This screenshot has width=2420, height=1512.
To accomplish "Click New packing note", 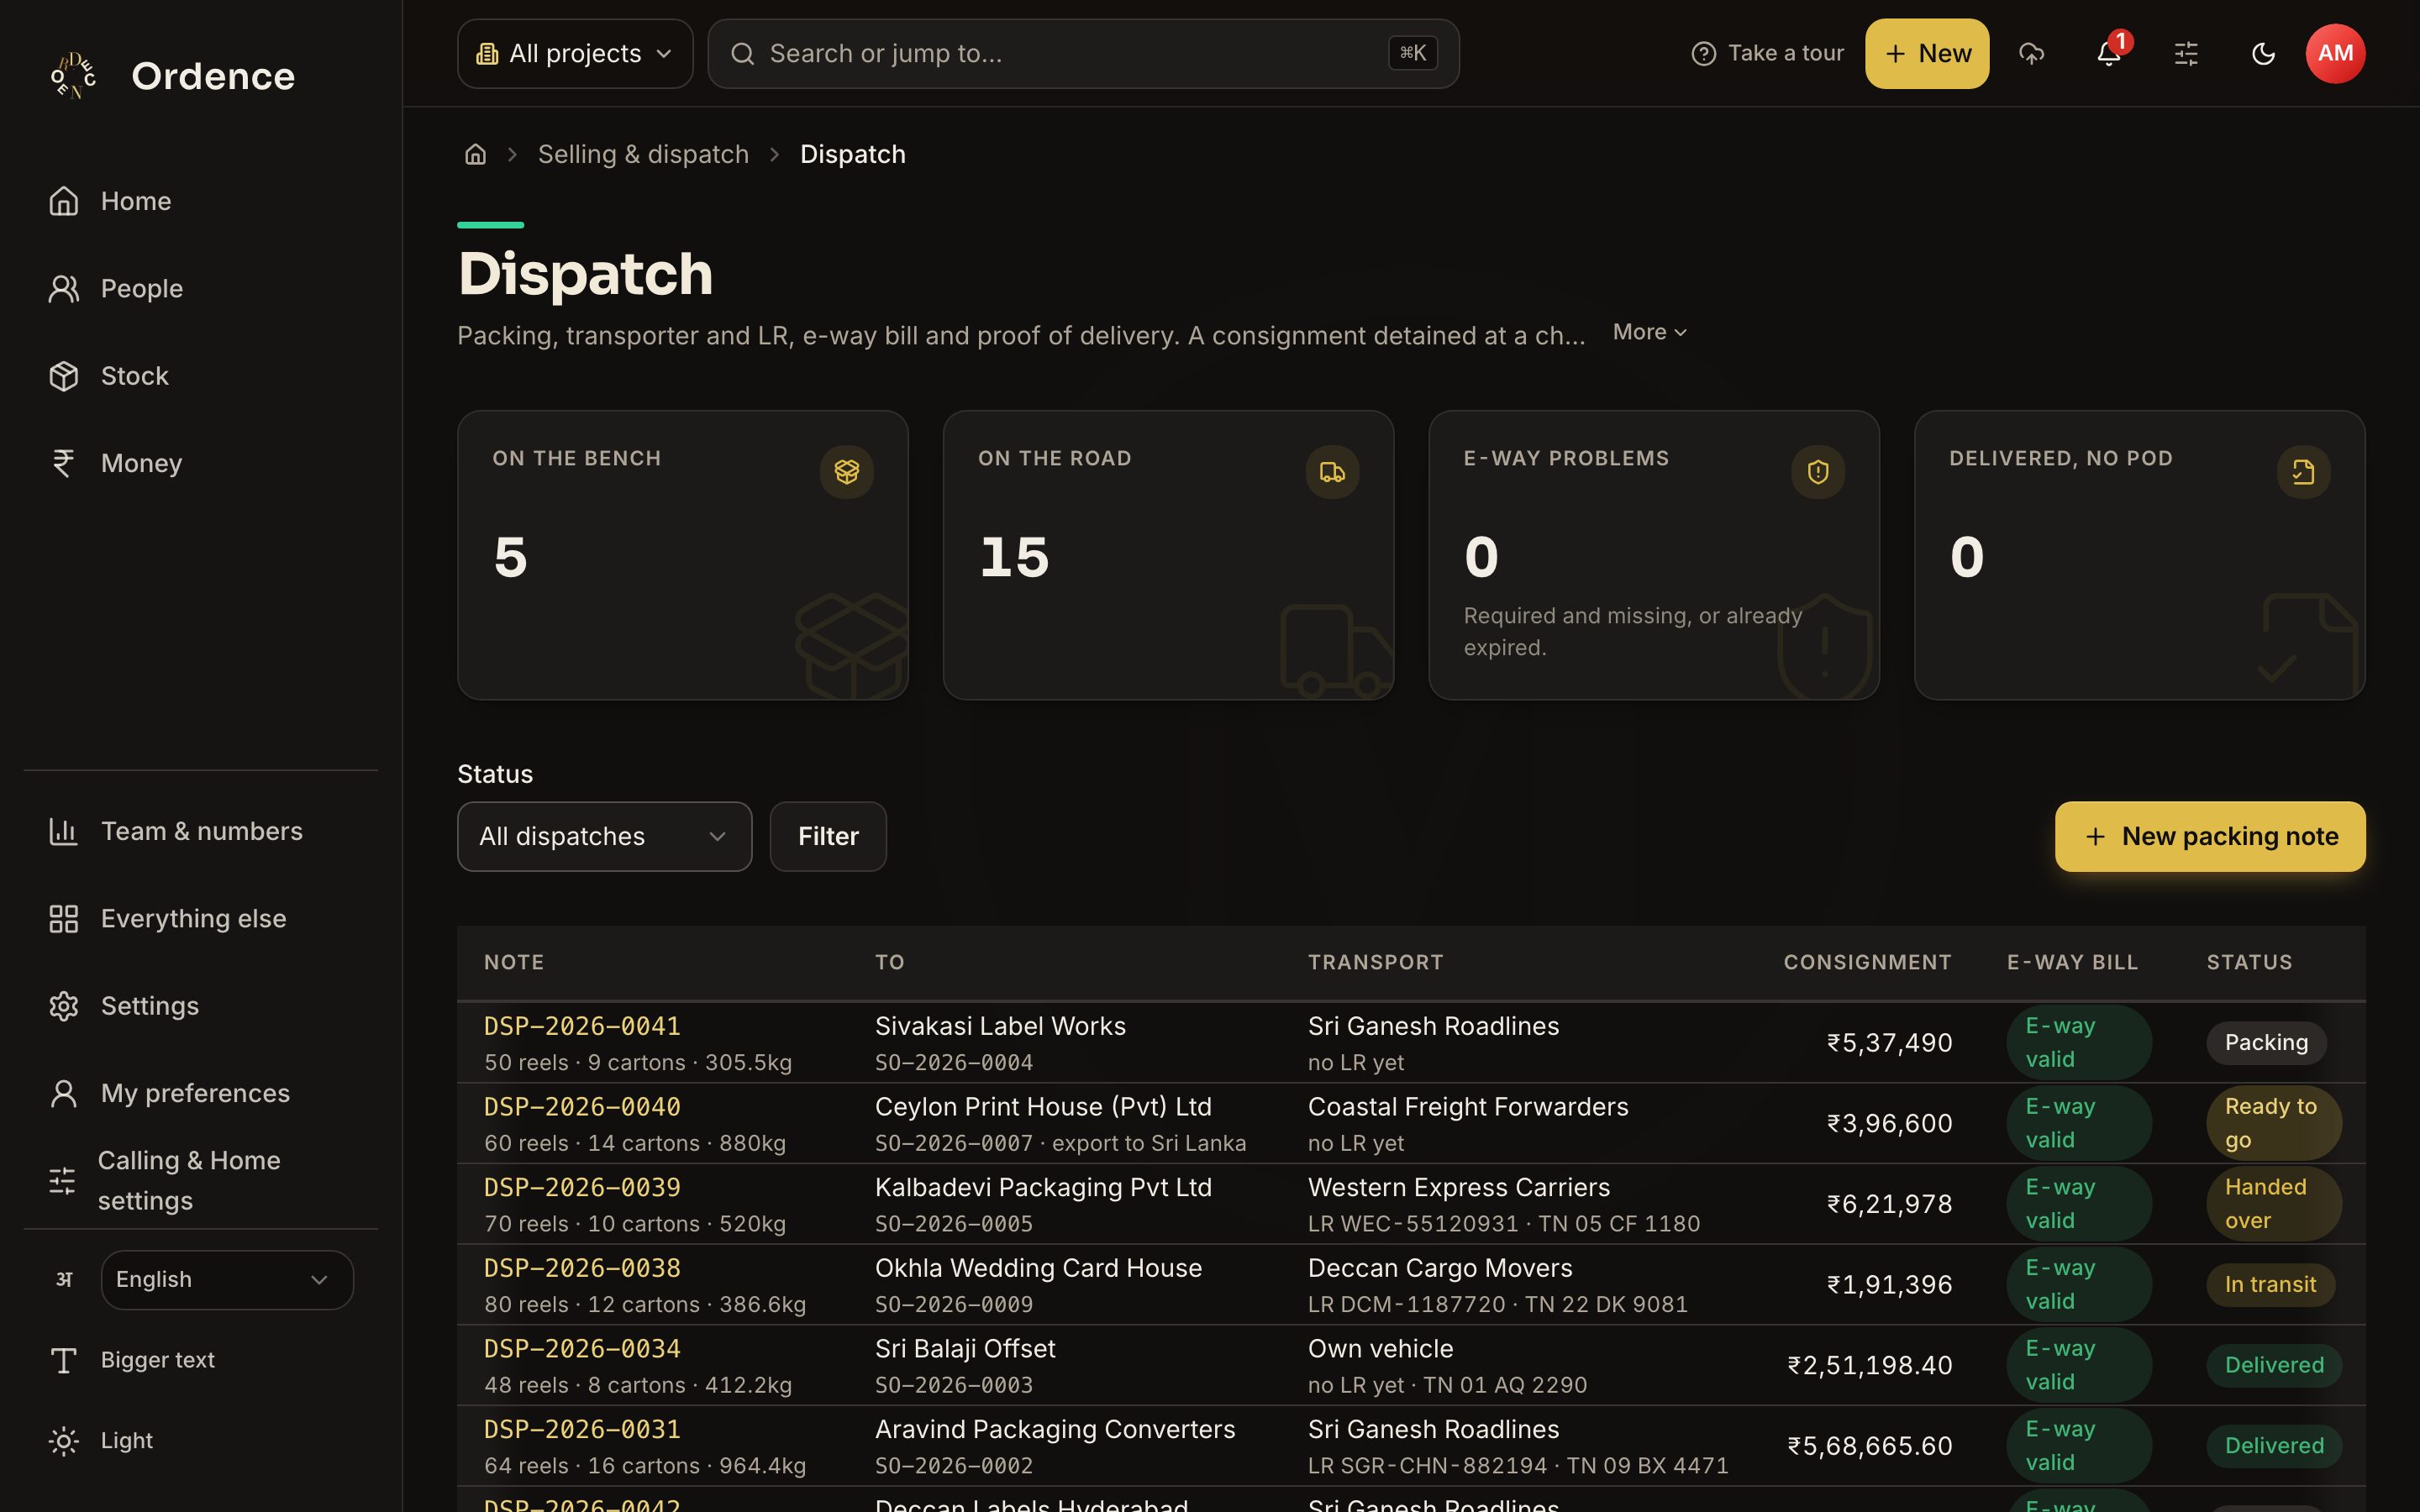I will (x=2209, y=836).
